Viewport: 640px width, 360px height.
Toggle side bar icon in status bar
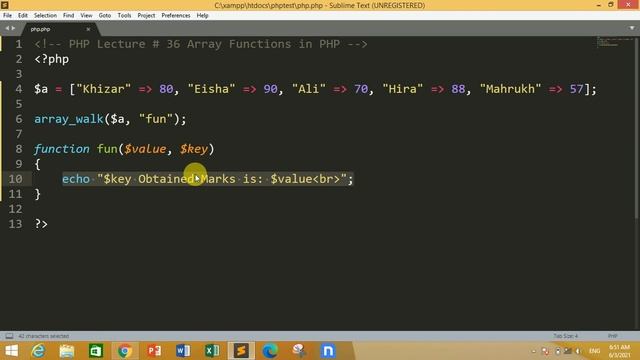(9, 336)
